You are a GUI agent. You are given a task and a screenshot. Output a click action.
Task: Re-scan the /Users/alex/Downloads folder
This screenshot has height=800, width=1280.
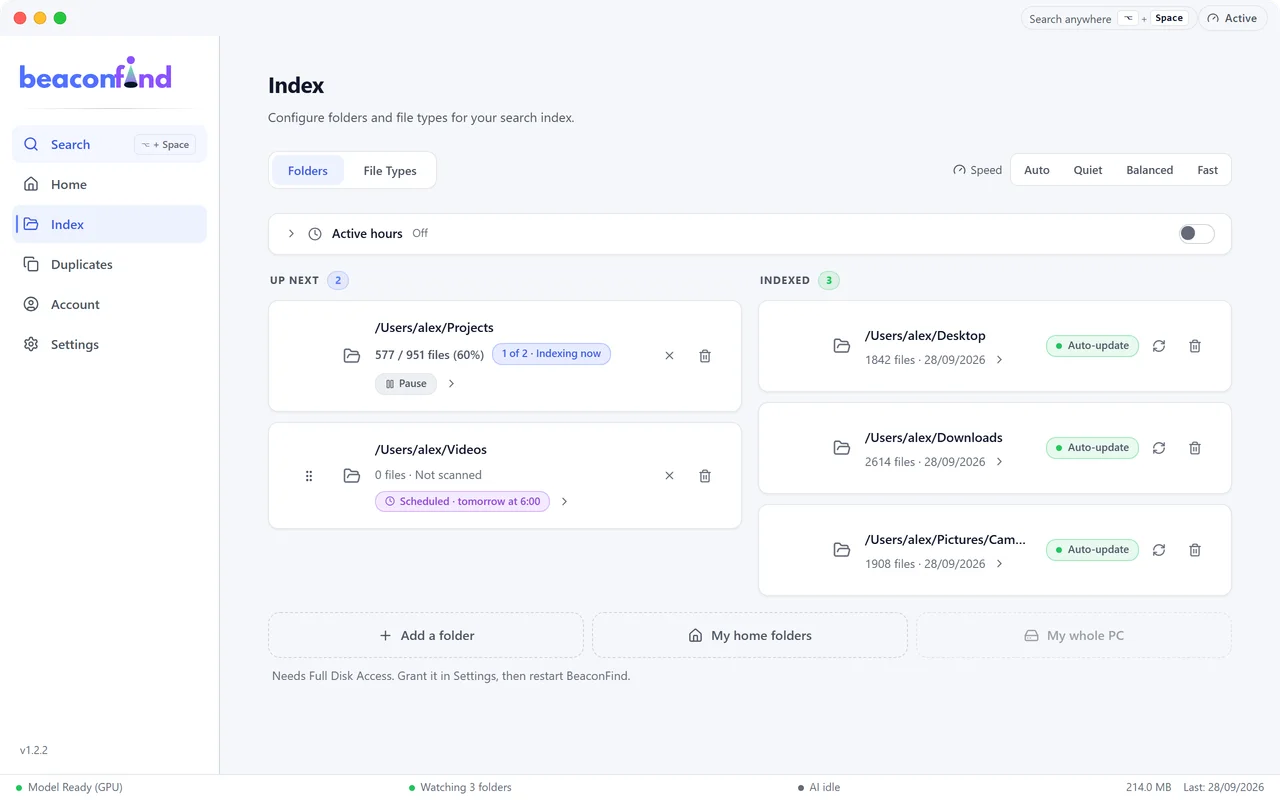click(x=1159, y=448)
